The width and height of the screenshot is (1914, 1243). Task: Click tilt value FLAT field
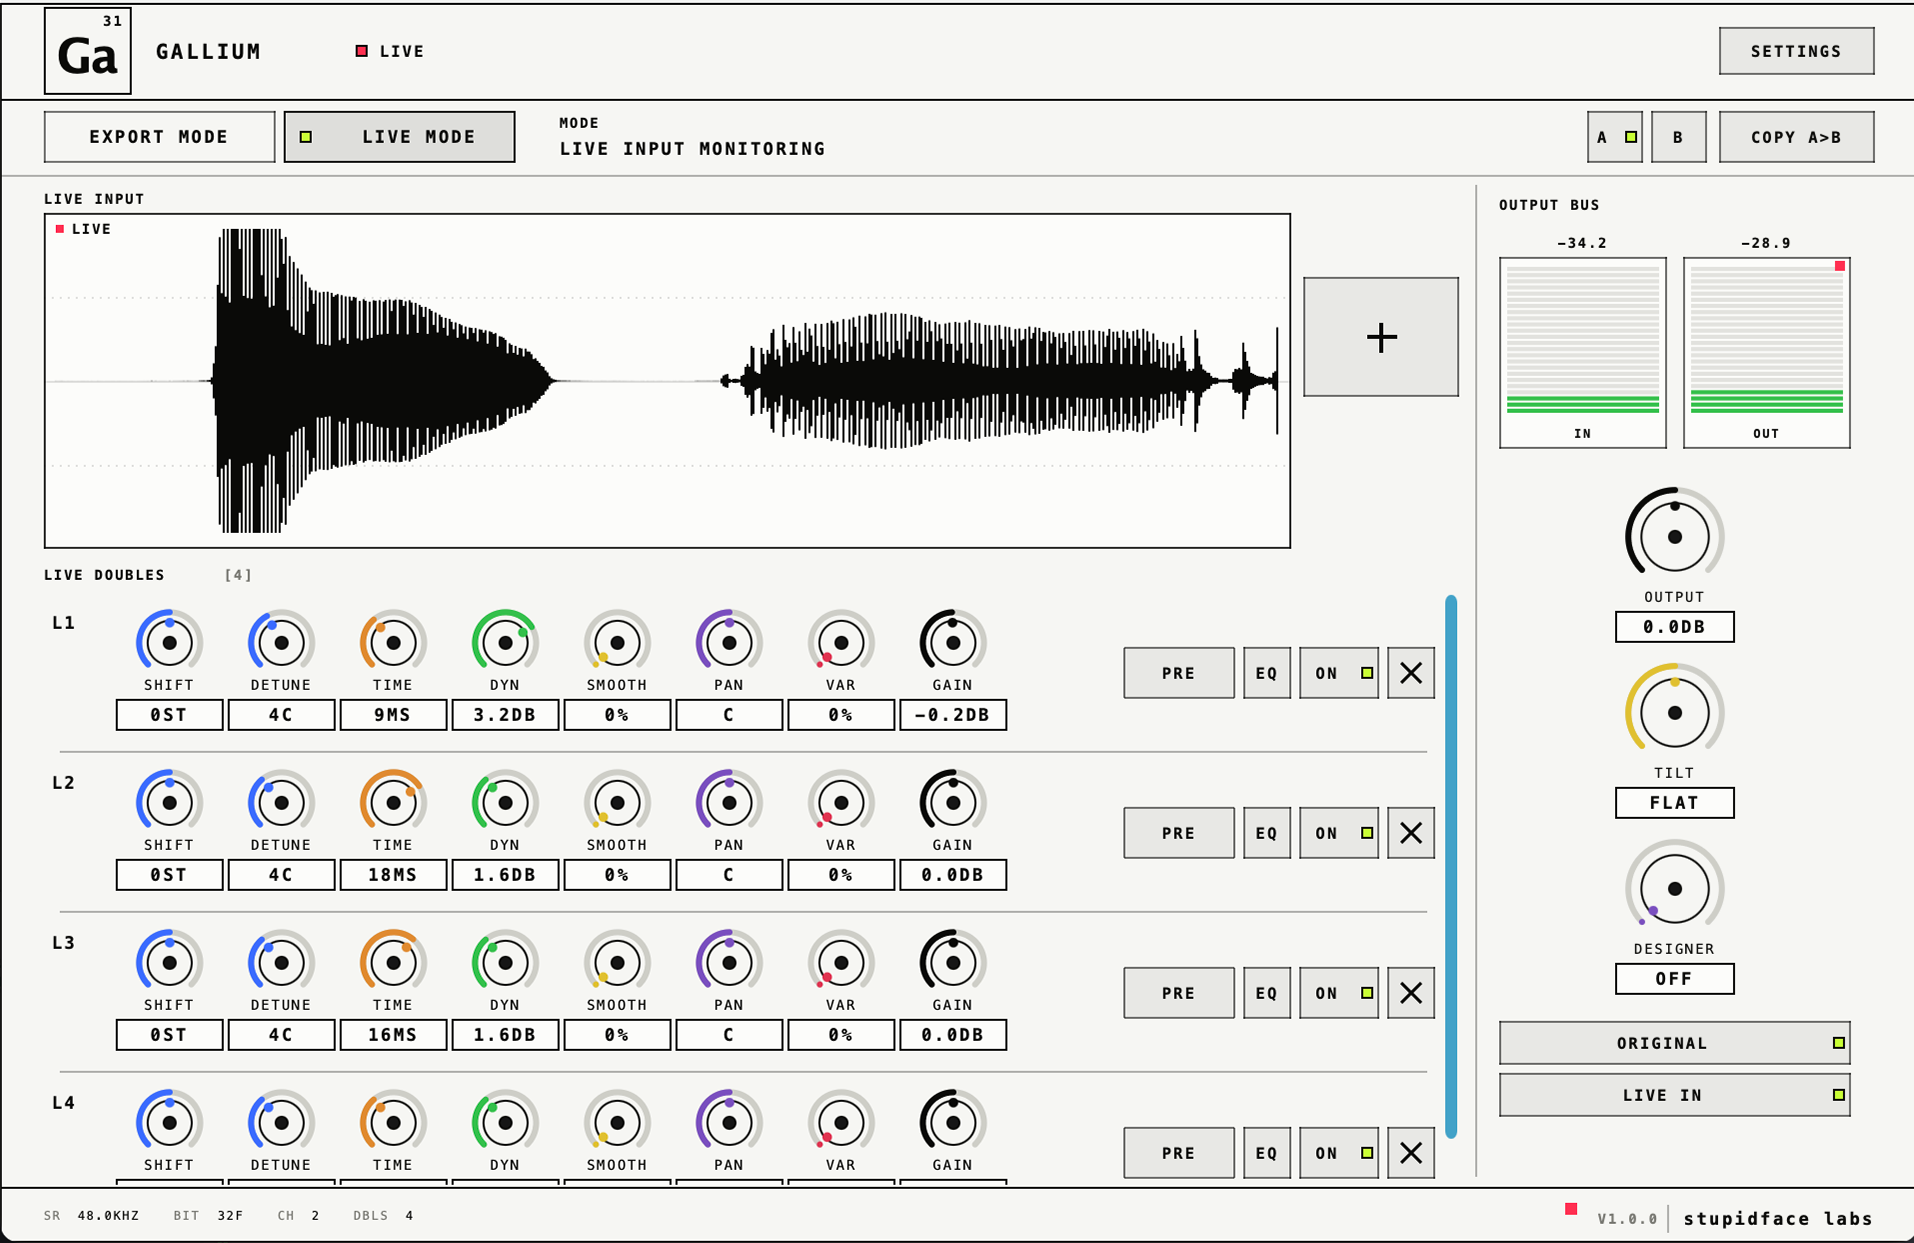1674,803
